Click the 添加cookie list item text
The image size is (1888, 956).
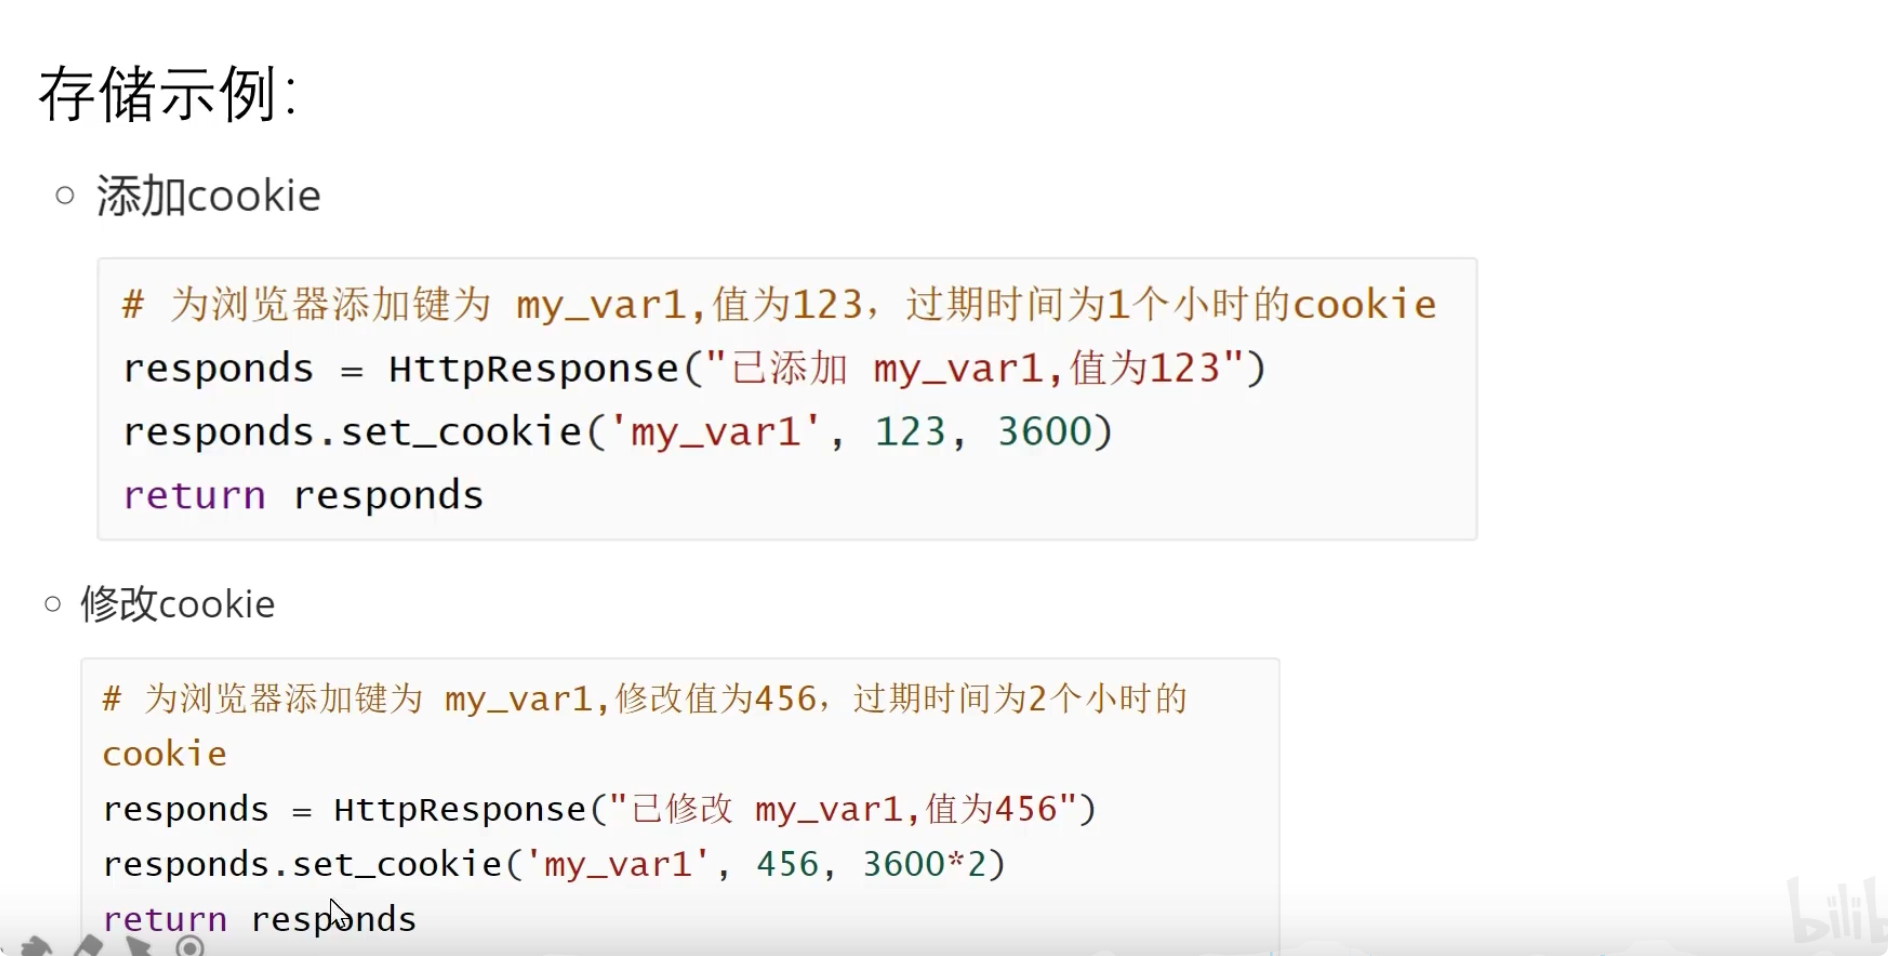click(208, 195)
